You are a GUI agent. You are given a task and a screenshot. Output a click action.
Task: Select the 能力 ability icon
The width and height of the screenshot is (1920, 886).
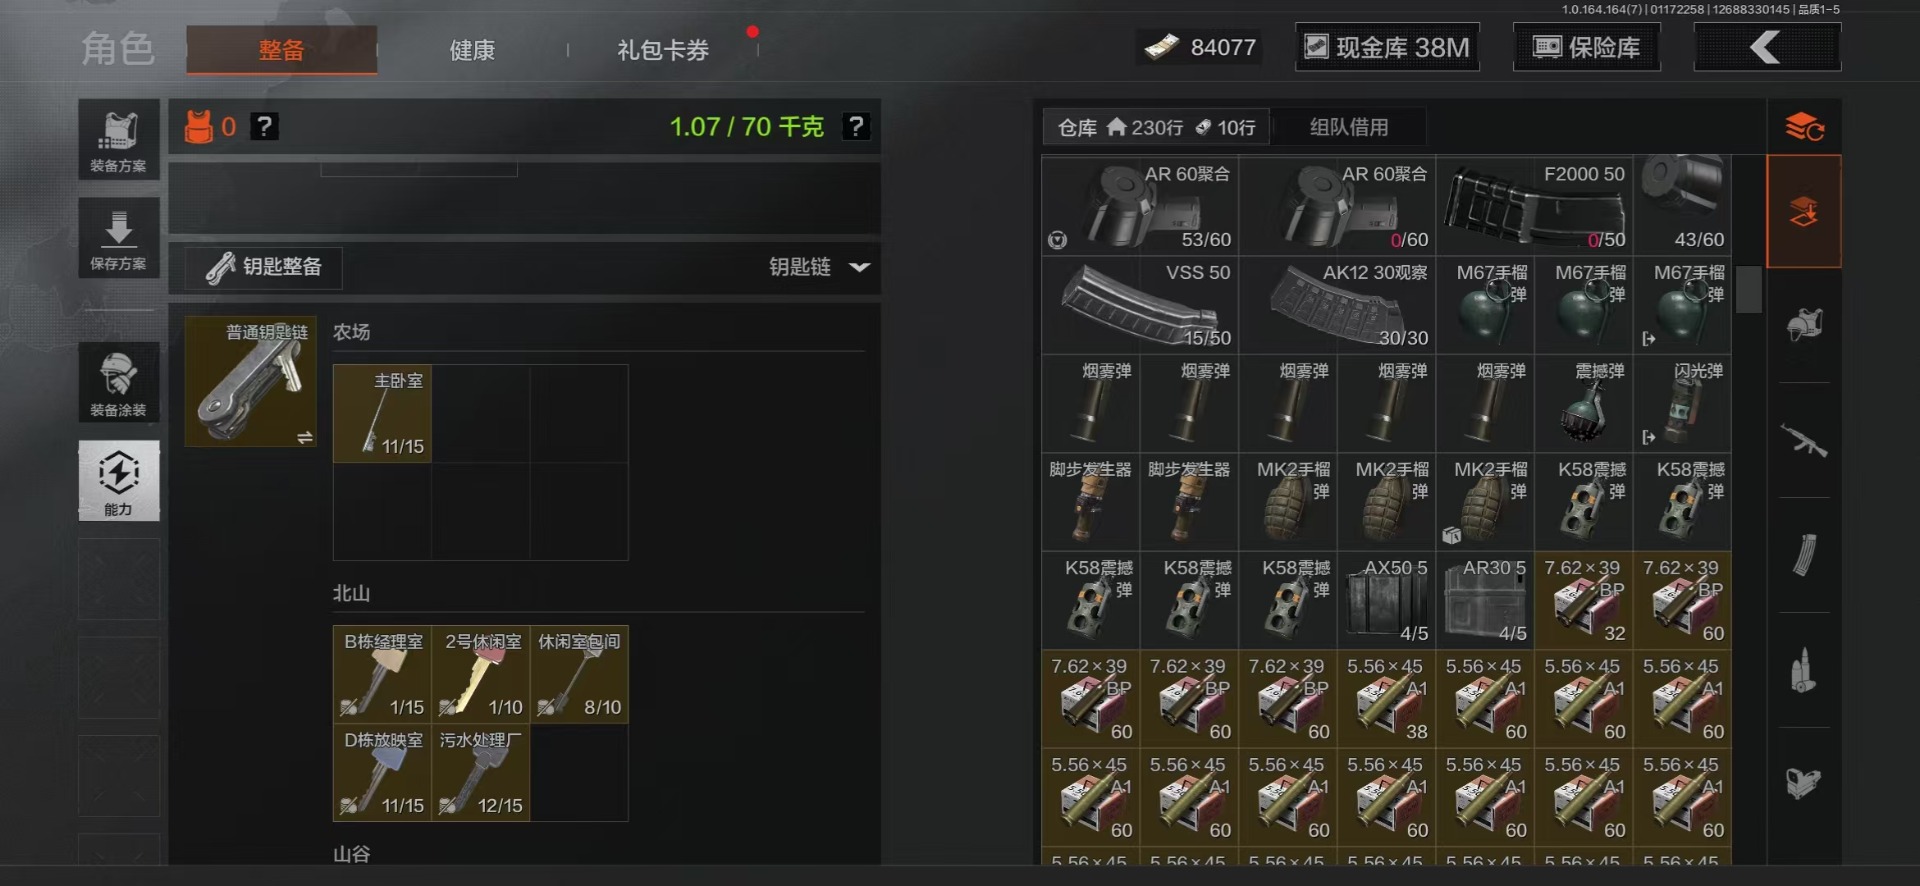119,481
